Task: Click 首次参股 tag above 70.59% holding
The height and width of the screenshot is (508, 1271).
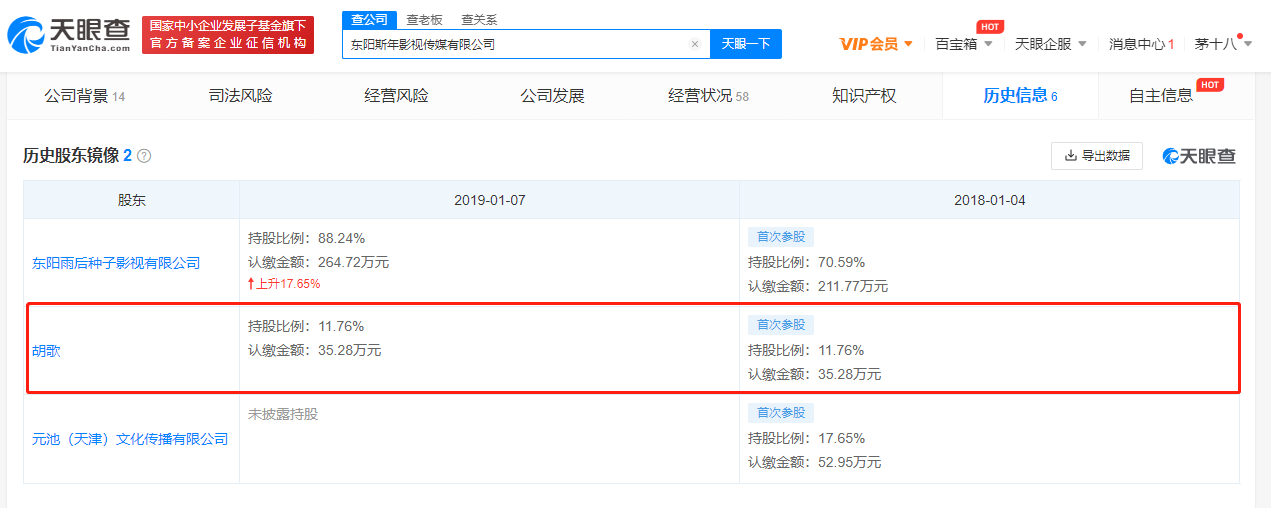Action: click(781, 237)
